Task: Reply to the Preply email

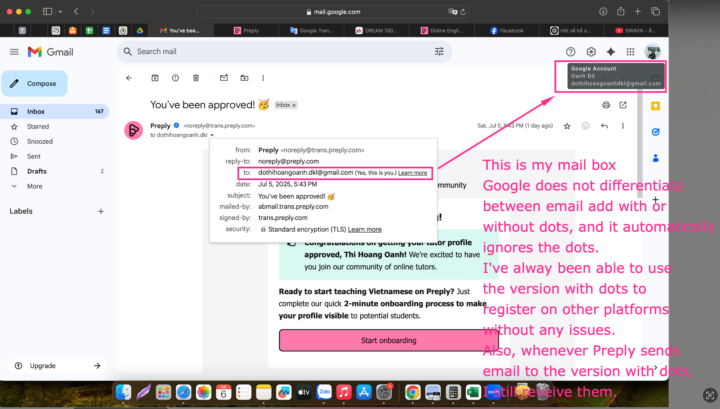Action: coord(604,126)
